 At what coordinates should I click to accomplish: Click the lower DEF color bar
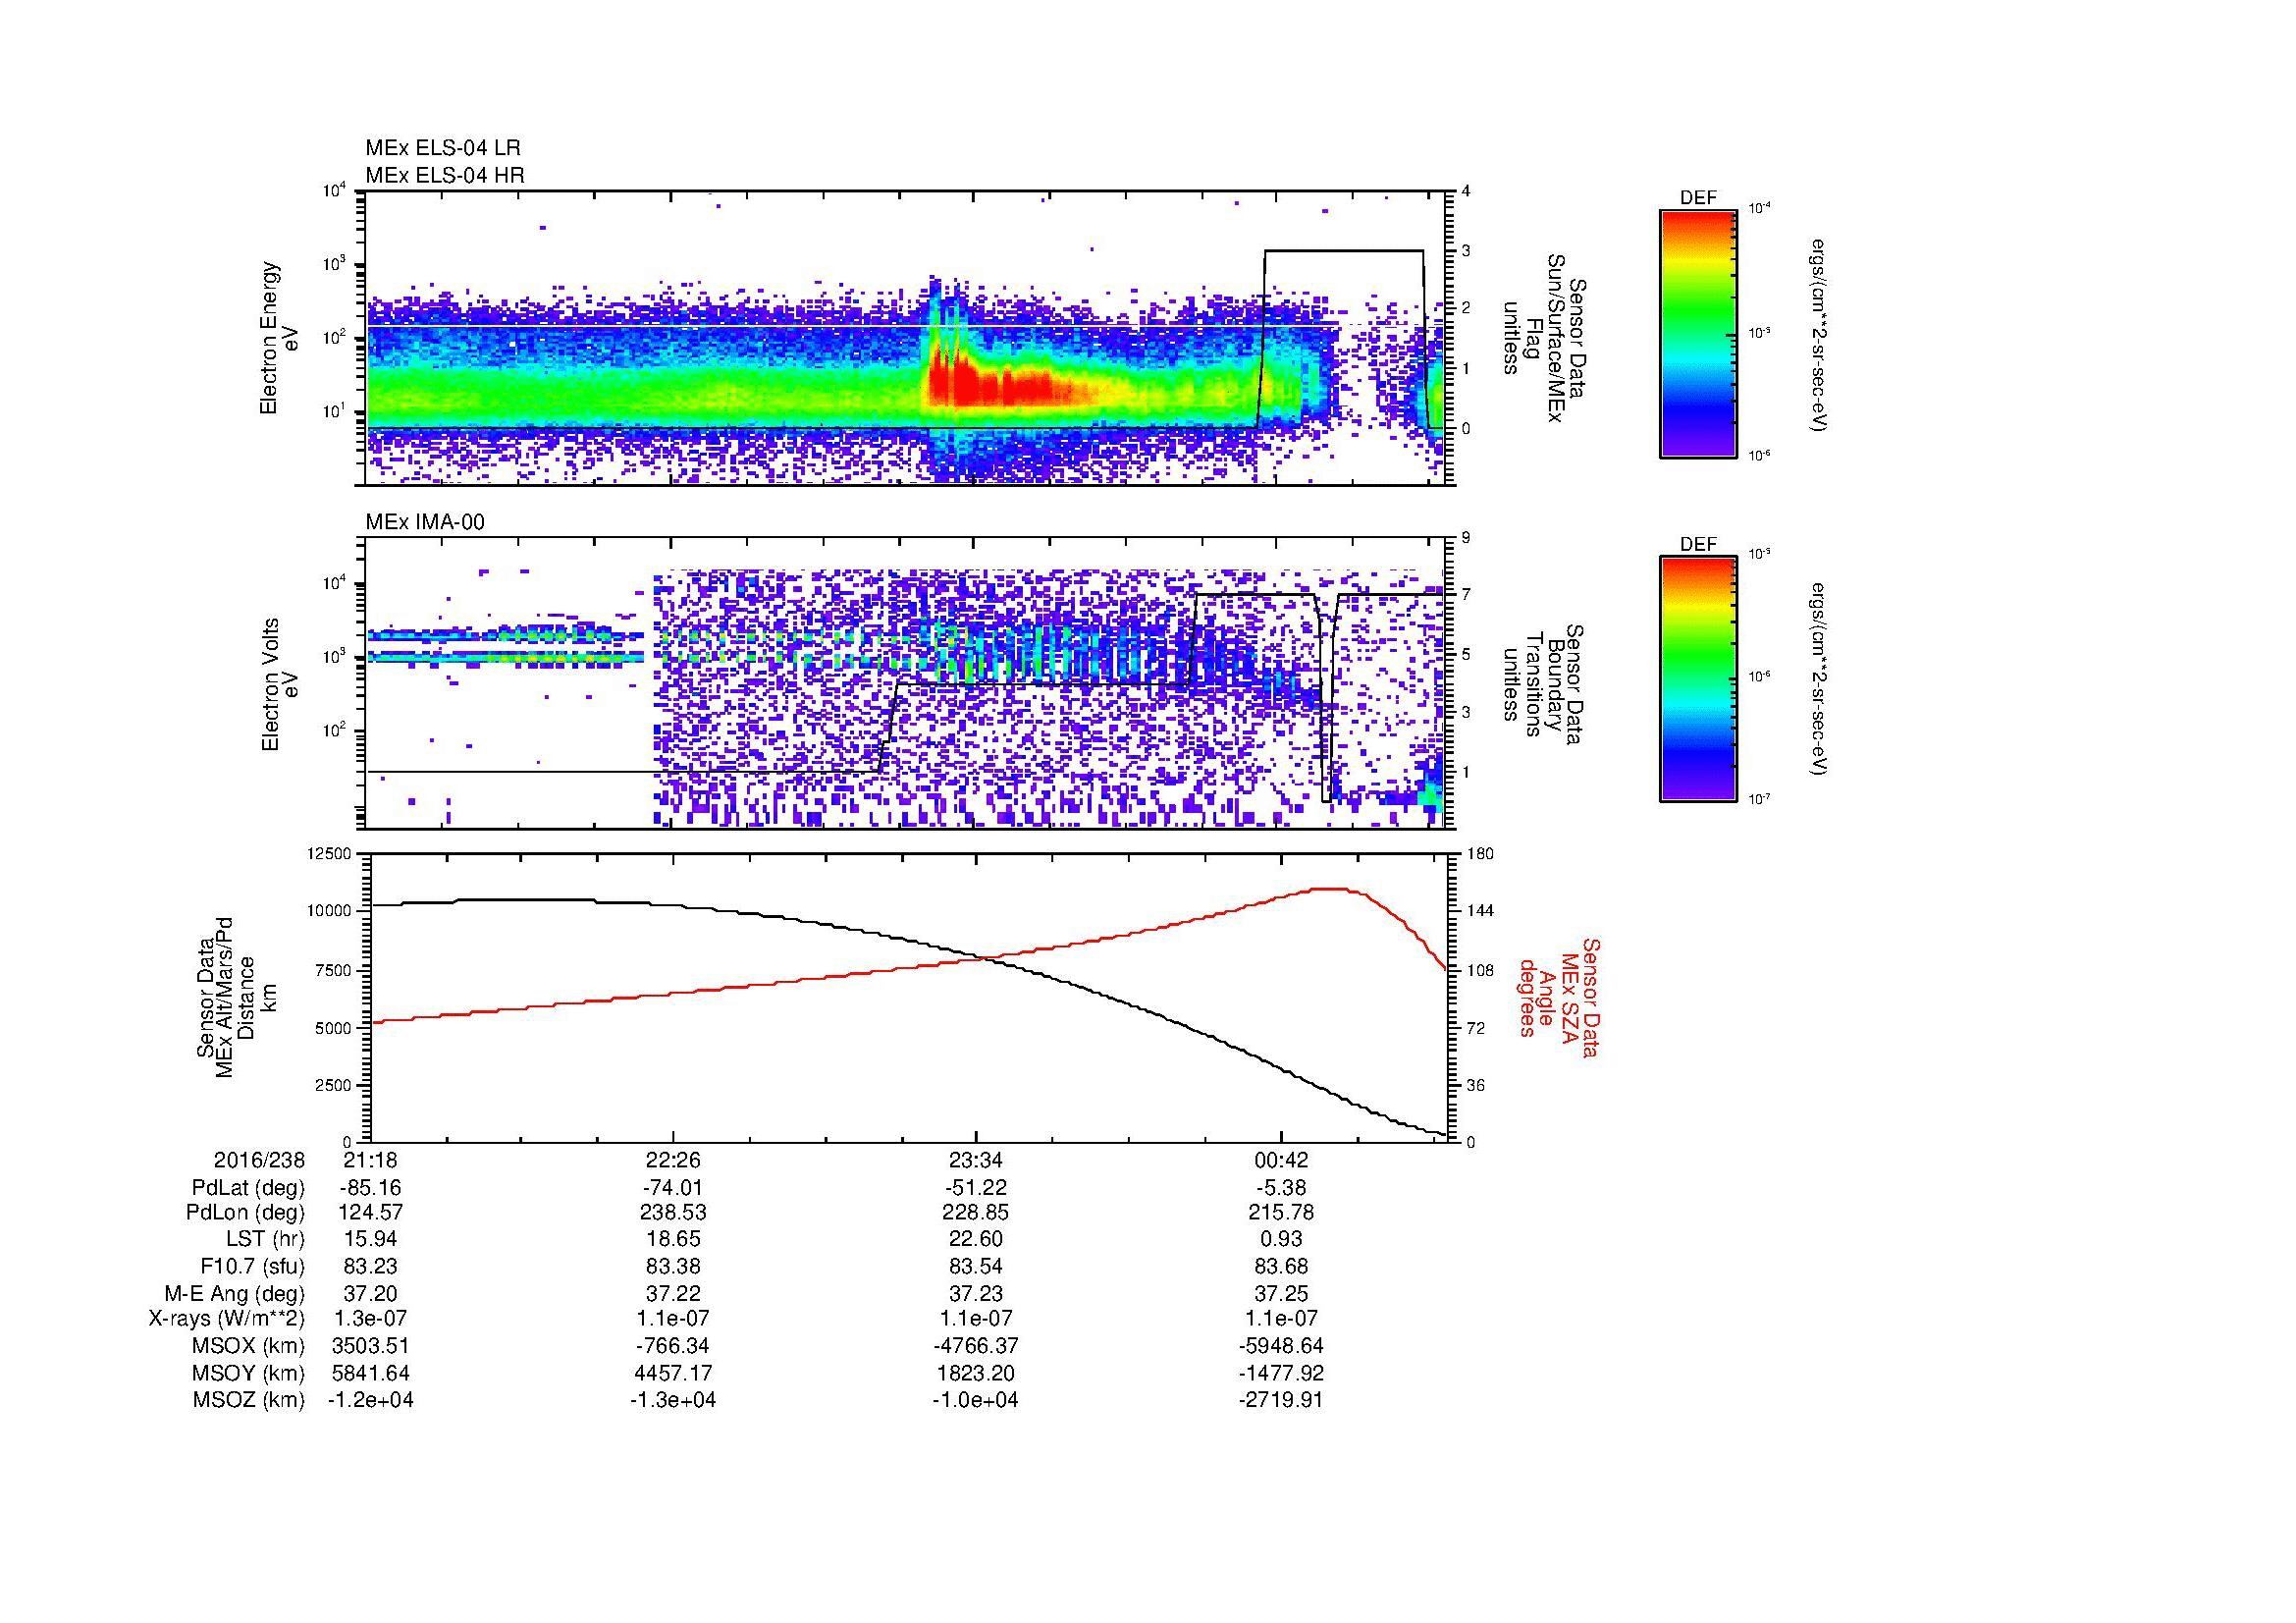click(x=1698, y=679)
